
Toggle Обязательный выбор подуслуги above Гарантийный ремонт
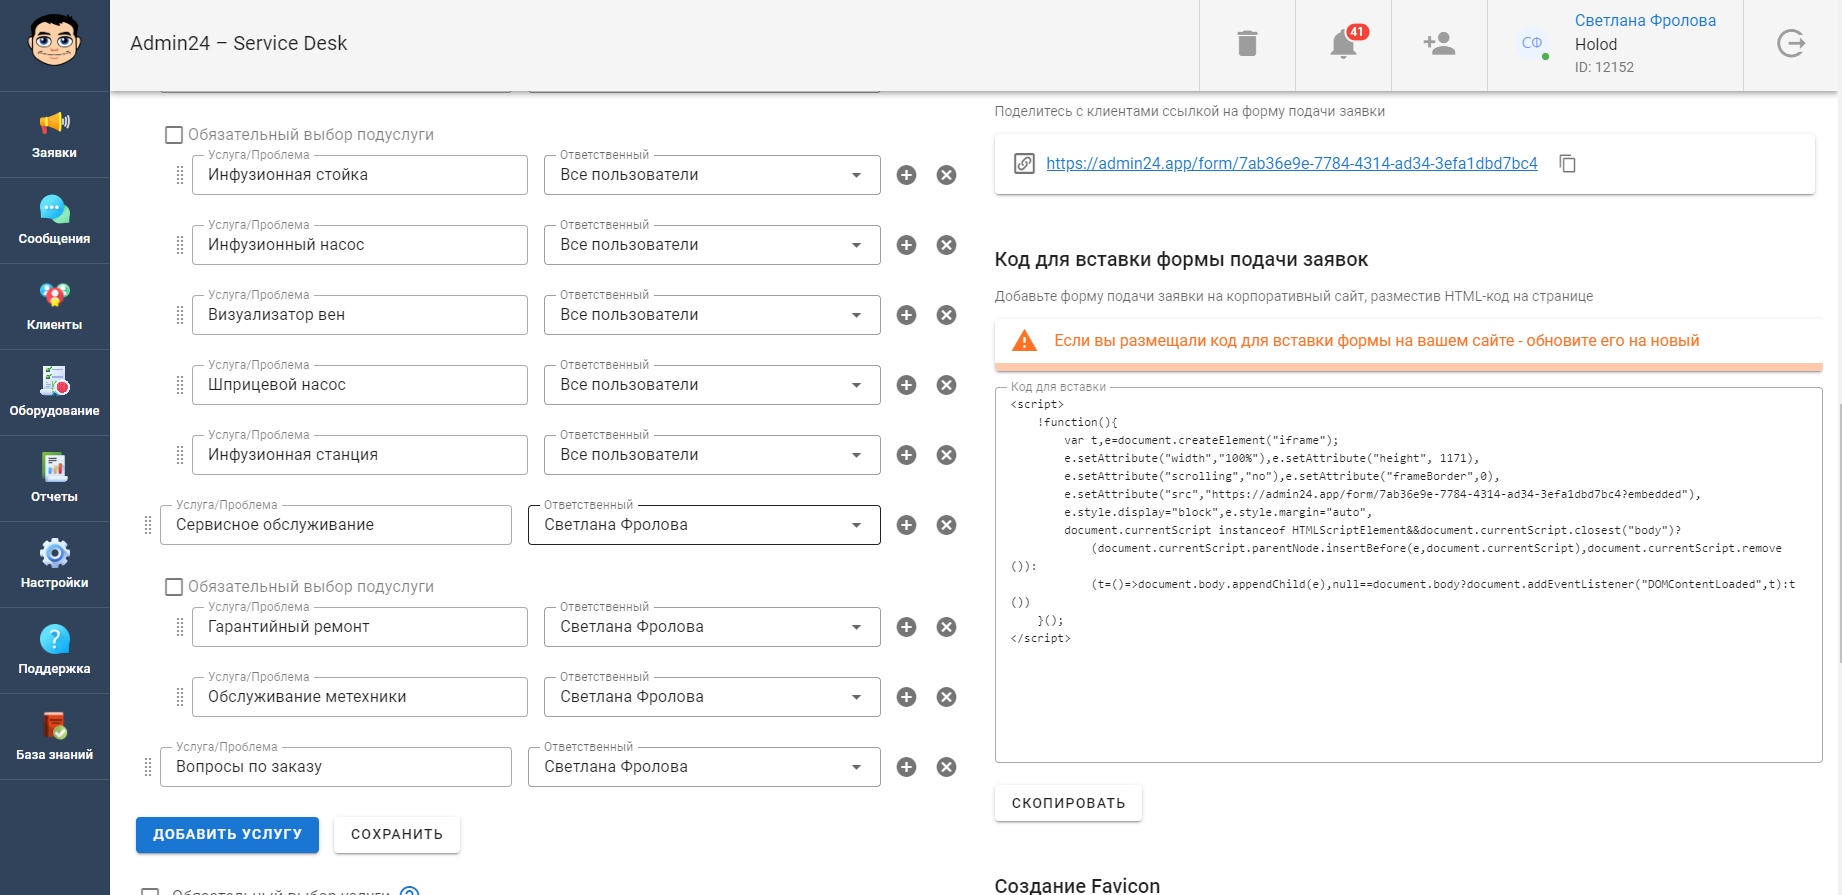click(x=174, y=587)
